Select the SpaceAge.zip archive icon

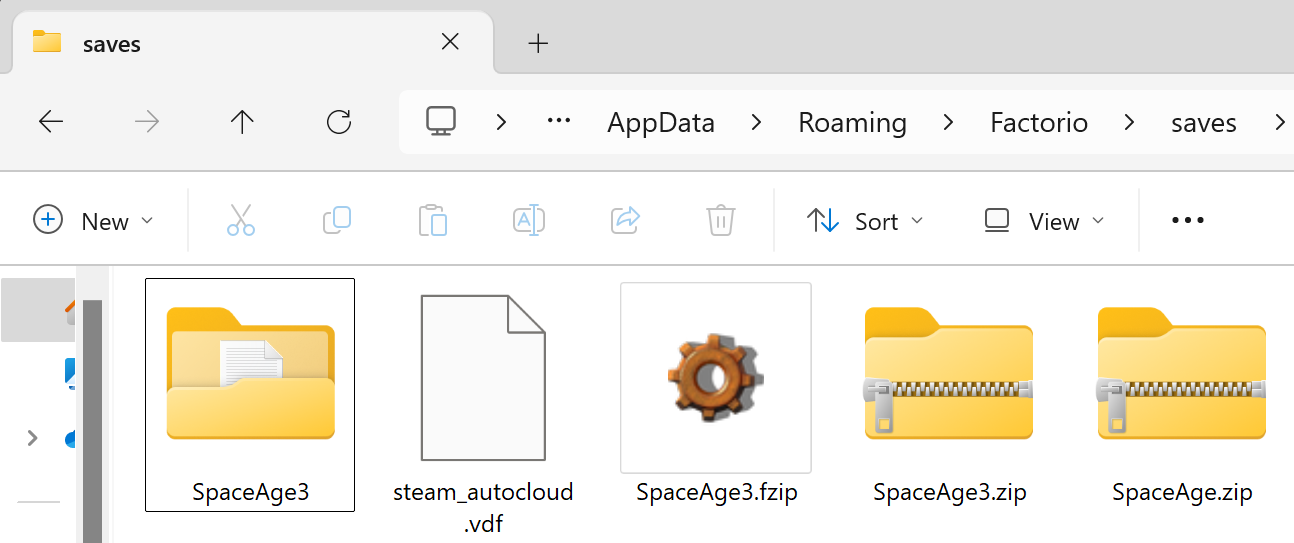click(1181, 373)
